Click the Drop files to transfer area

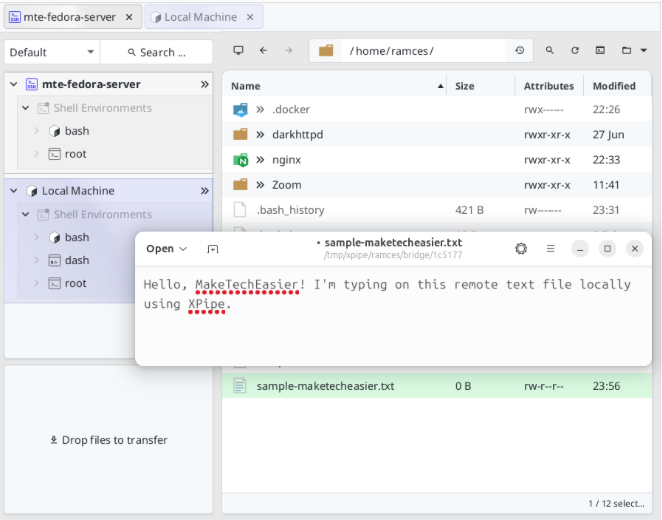(109, 440)
